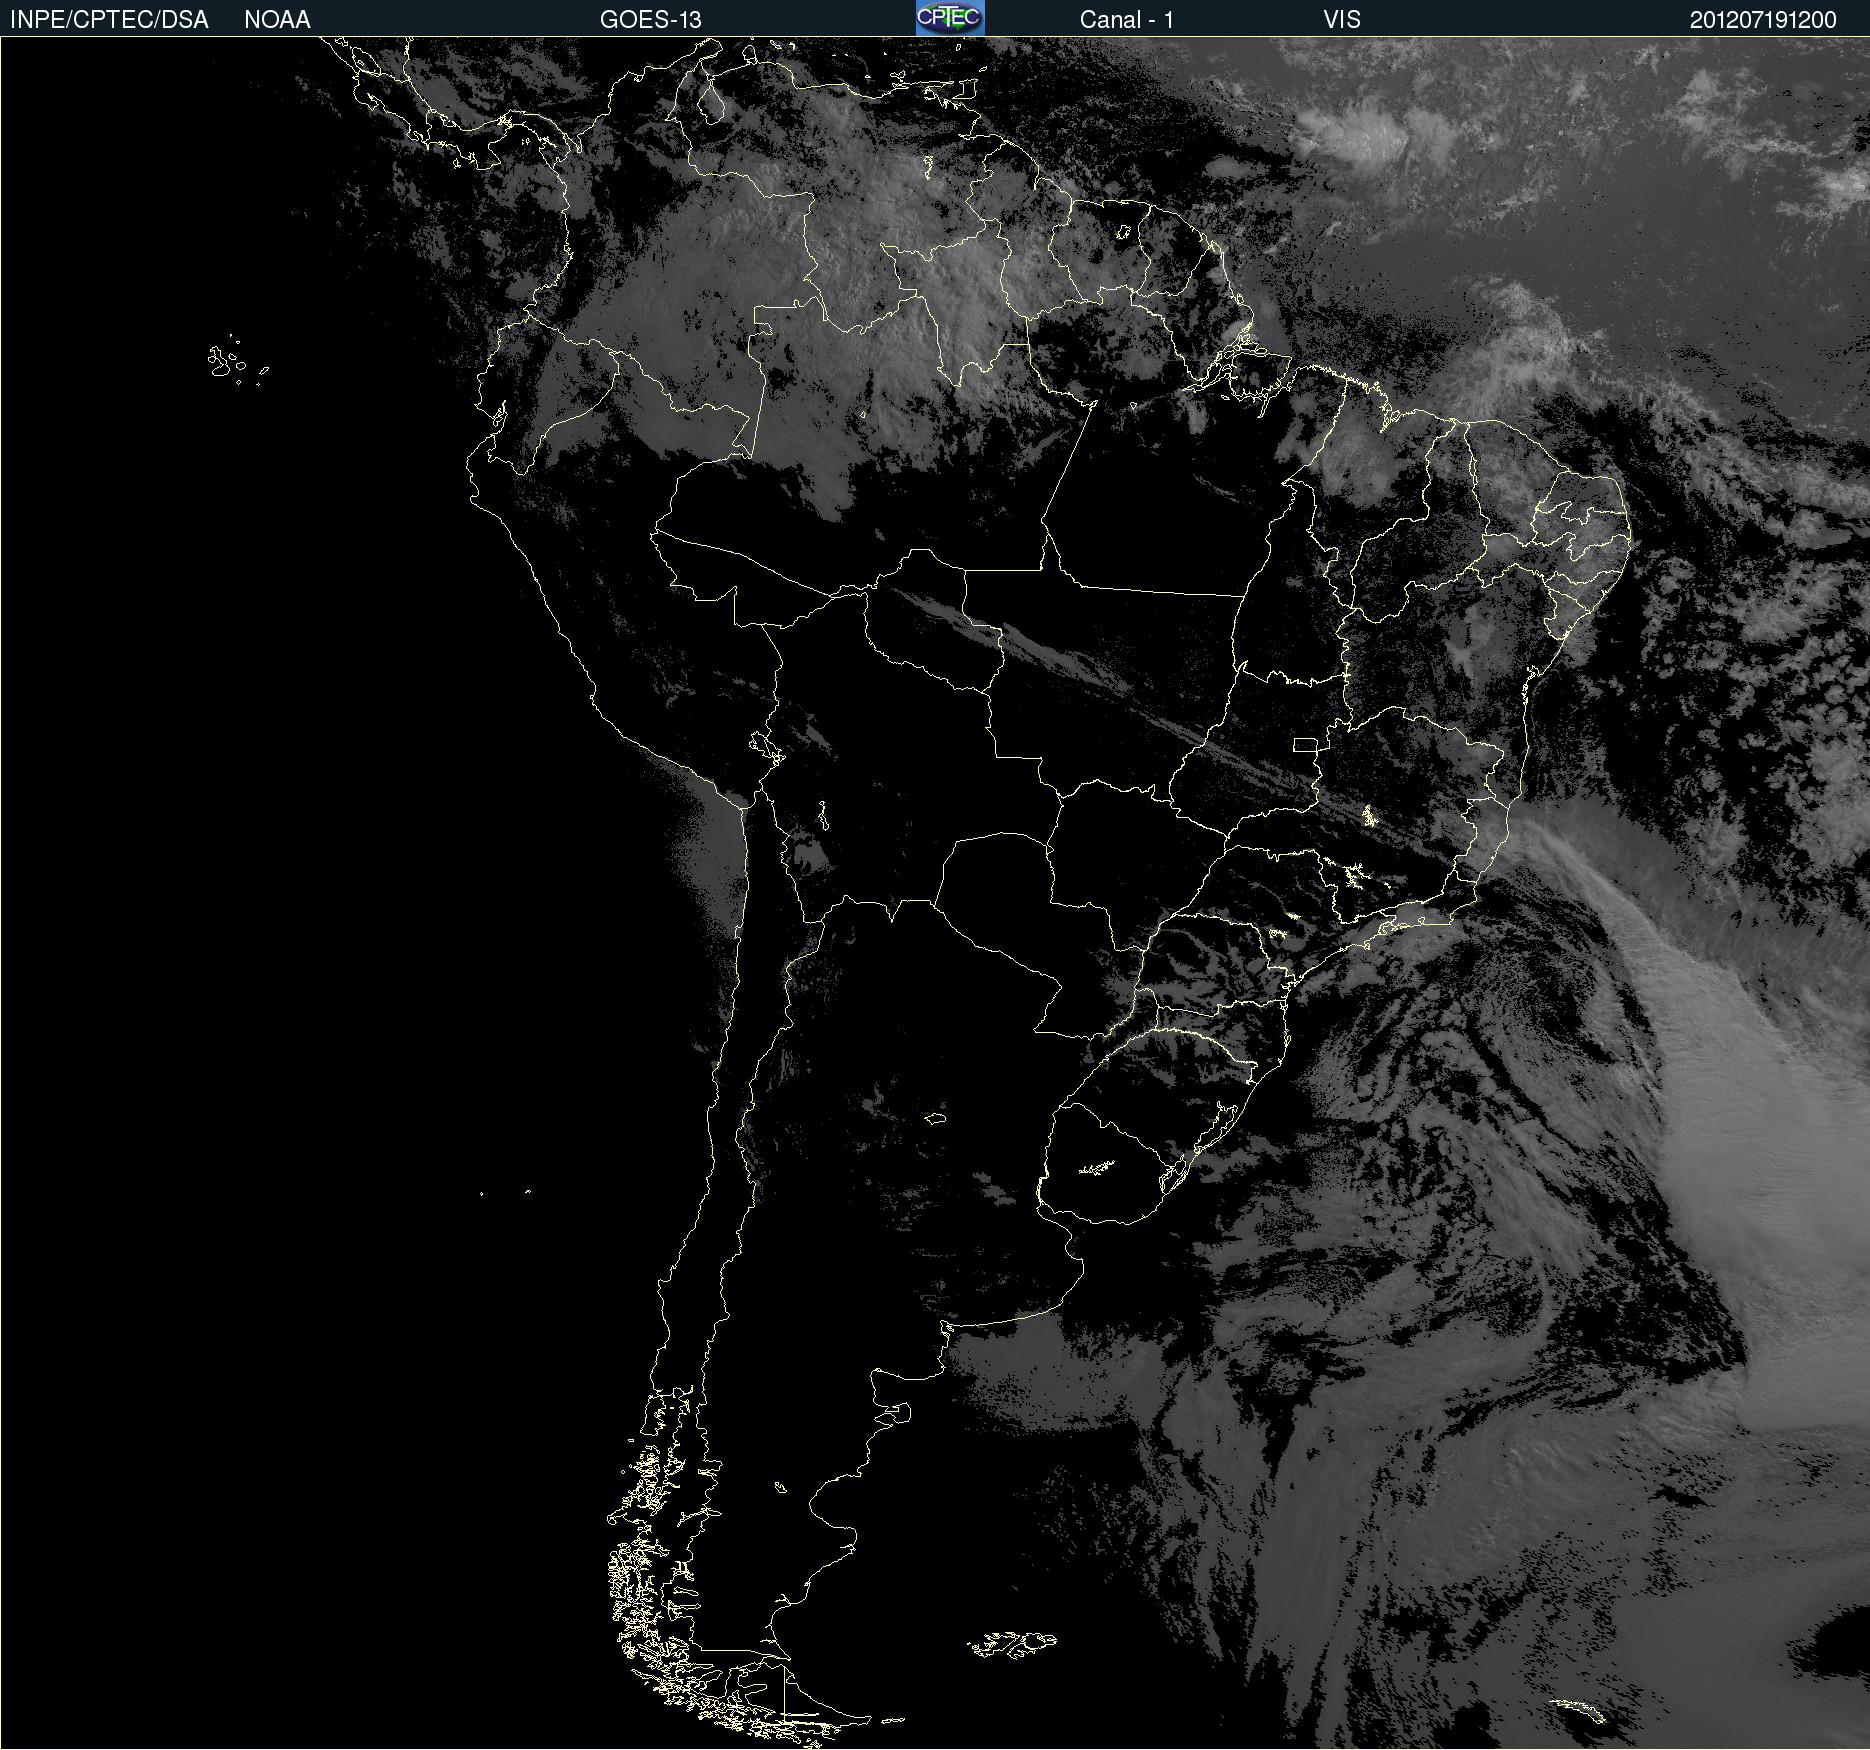Select the VIS channel label
Viewport: 1870px width, 1750px height.
pos(1342,20)
